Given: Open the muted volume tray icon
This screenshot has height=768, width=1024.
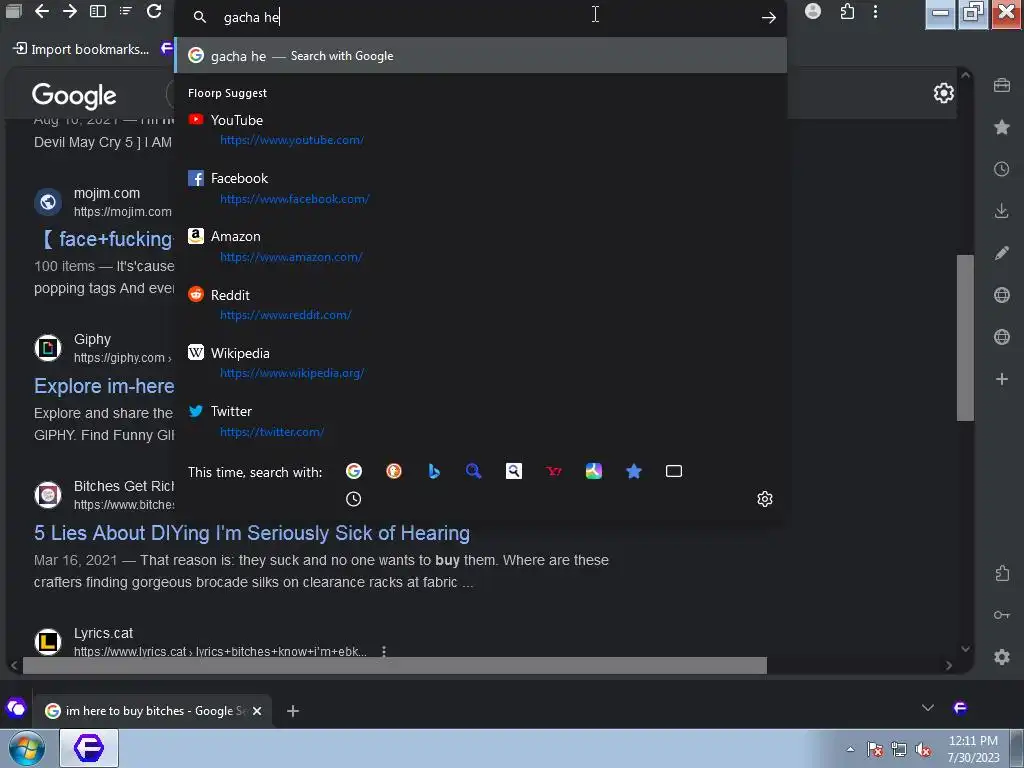Looking at the screenshot, I should click(923, 750).
